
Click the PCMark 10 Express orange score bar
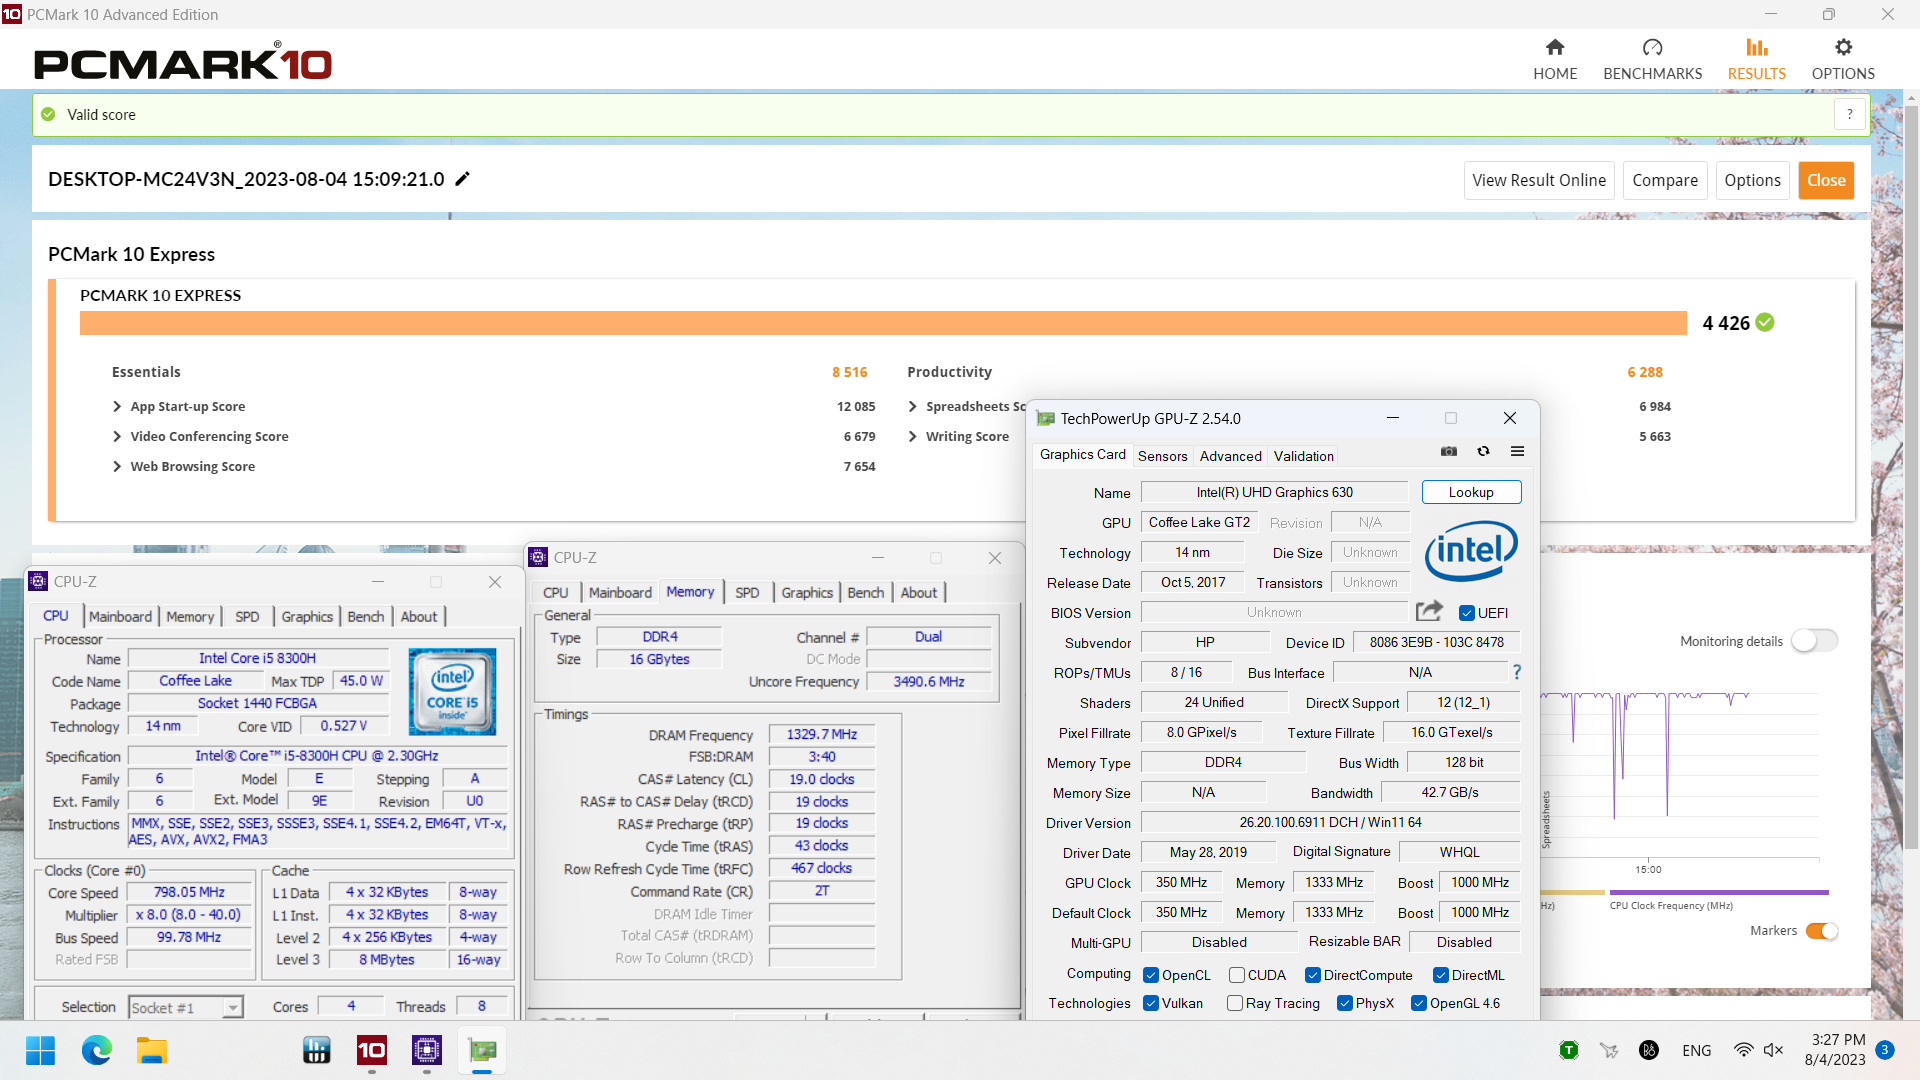tap(883, 323)
